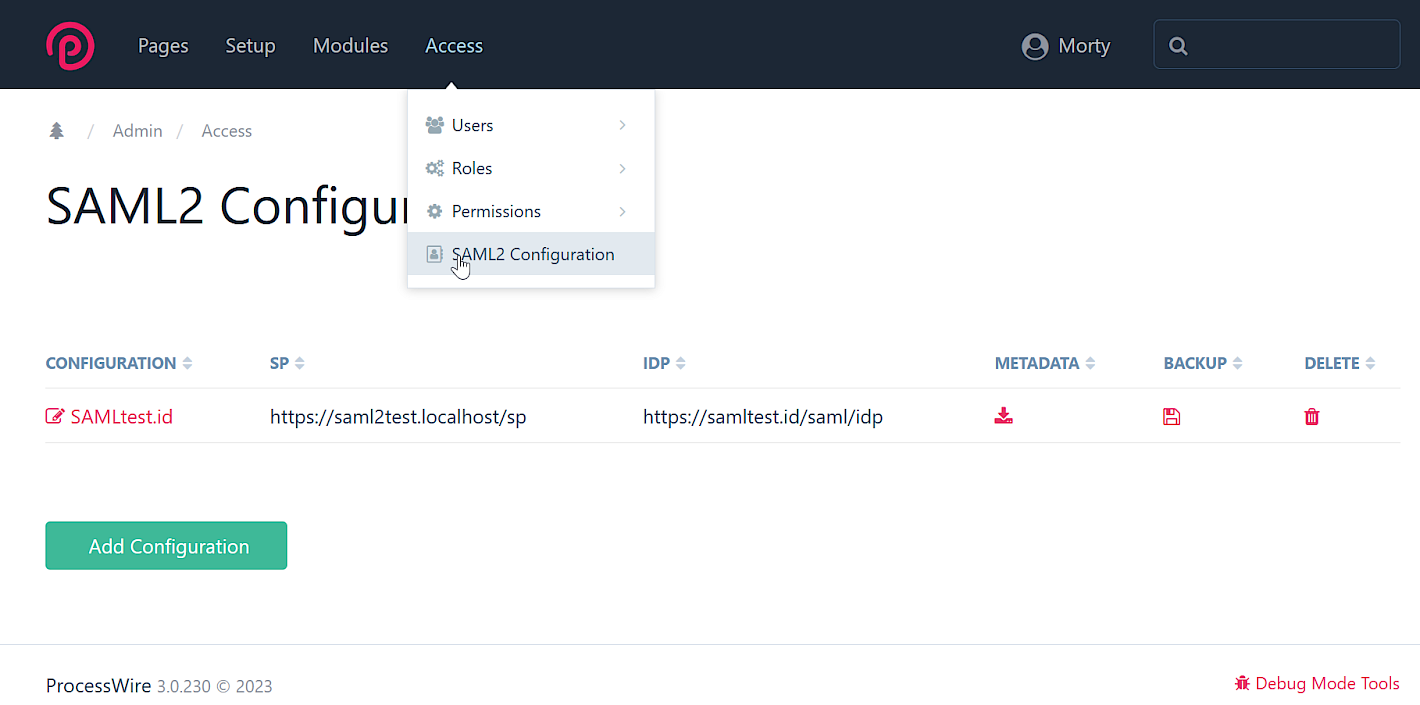Select Roles in Access dropdown
This screenshot has height=705, width=1420.
531,168
